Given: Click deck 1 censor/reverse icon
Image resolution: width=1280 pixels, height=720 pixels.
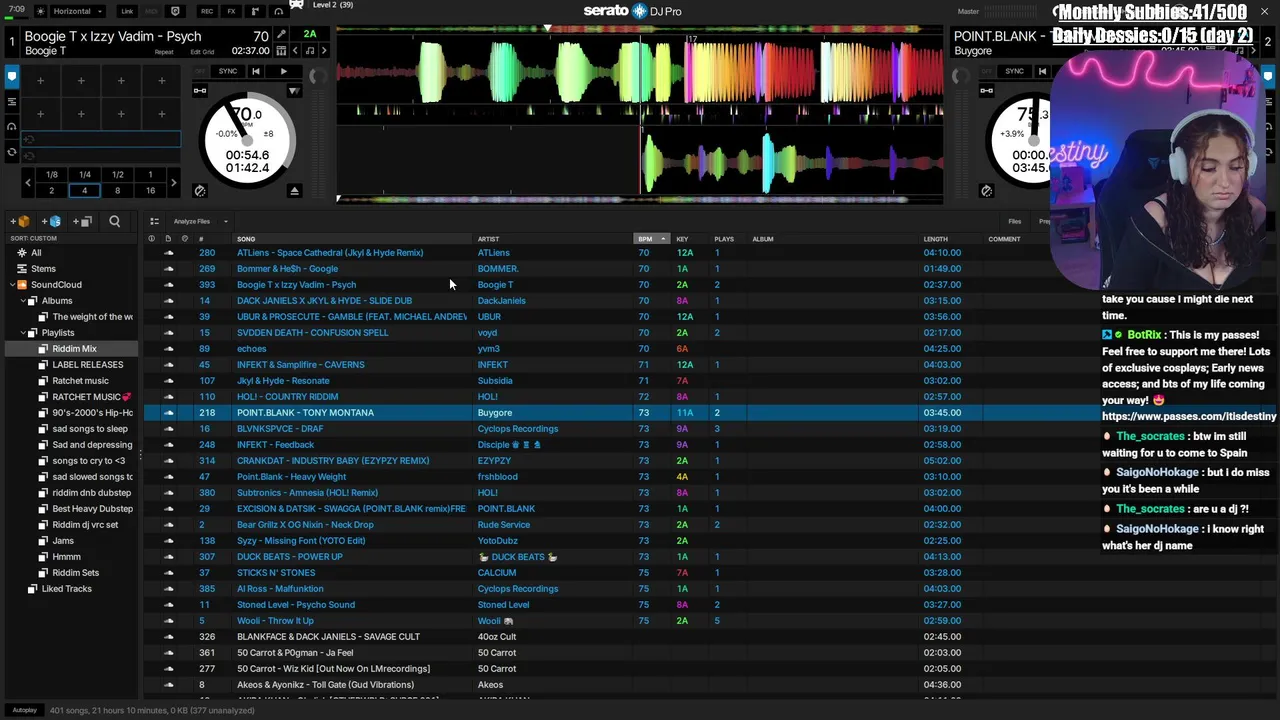Looking at the screenshot, I should (x=200, y=191).
